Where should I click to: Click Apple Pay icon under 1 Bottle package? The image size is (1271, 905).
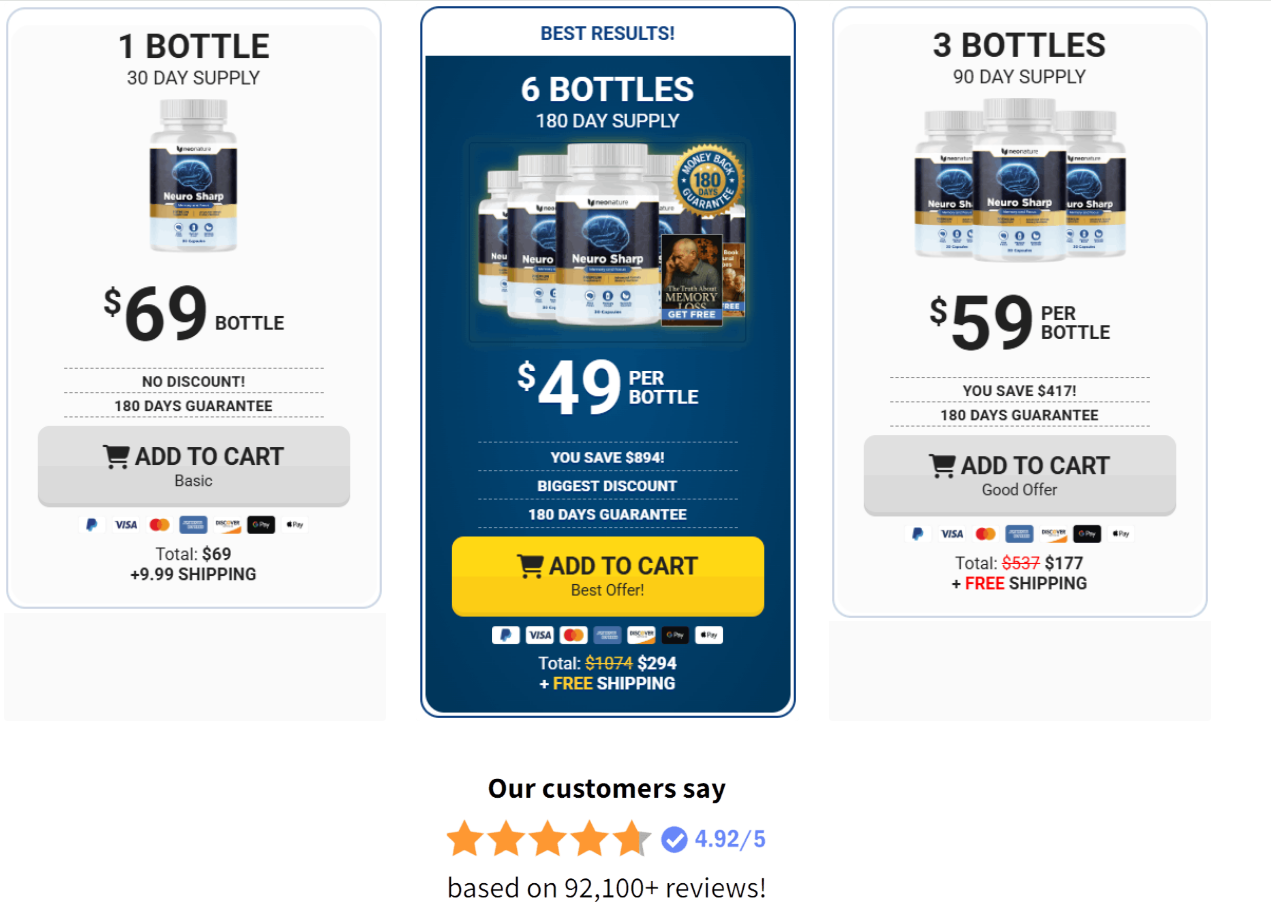(294, 524)
